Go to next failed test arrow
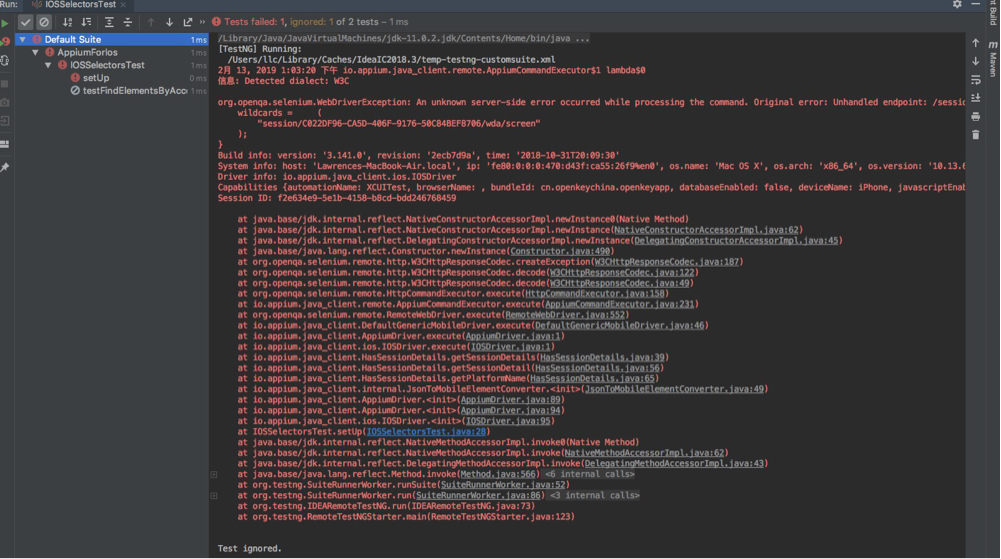 pos(169,22)
